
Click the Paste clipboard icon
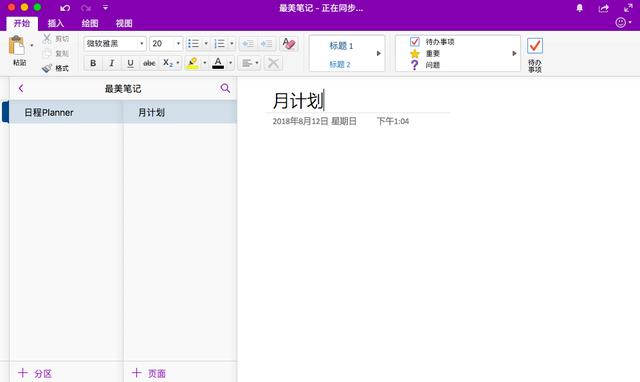tap(17, 46)
